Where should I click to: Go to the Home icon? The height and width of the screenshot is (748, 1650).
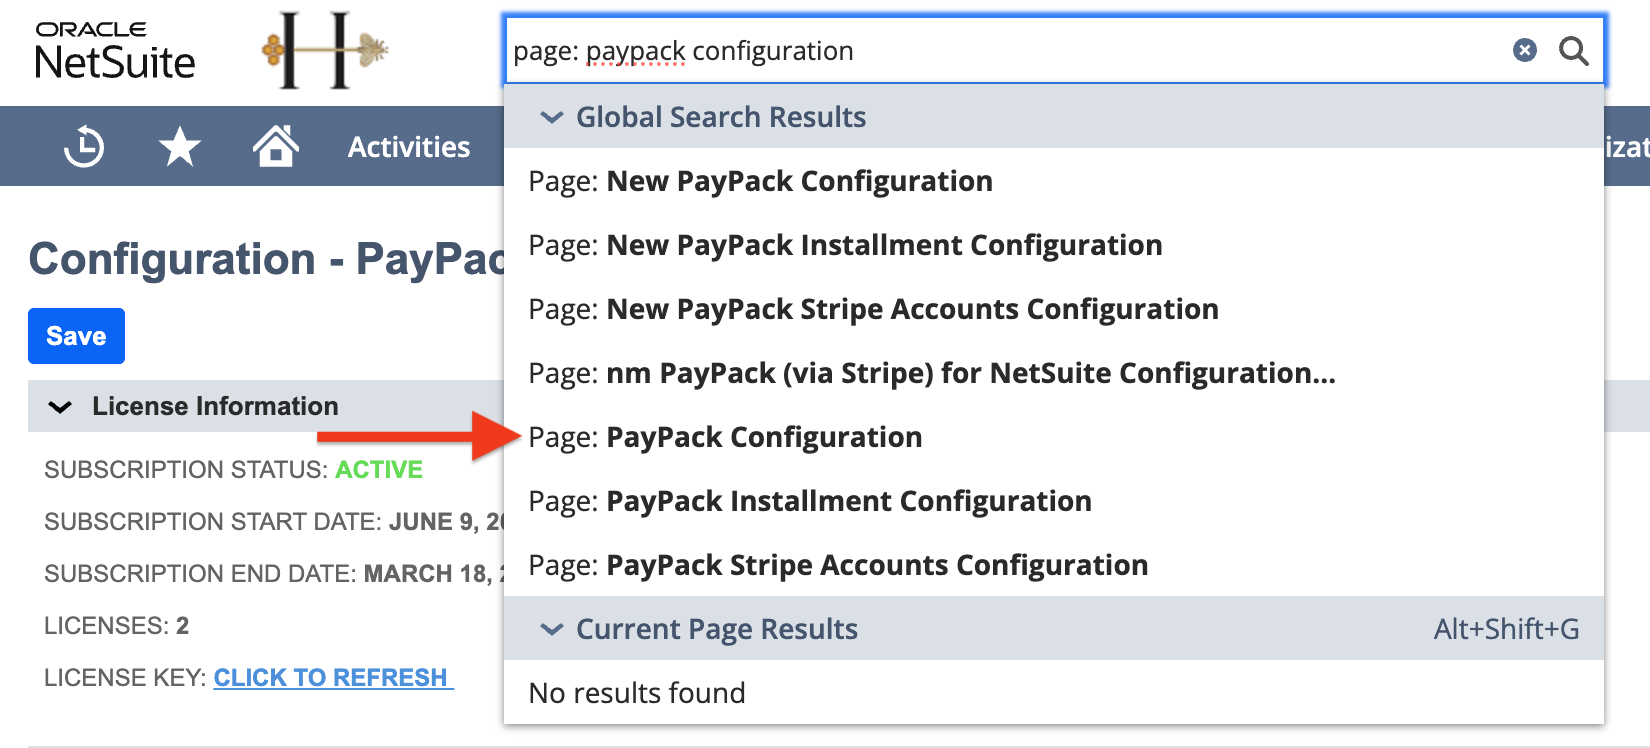(x=275, y=147)
